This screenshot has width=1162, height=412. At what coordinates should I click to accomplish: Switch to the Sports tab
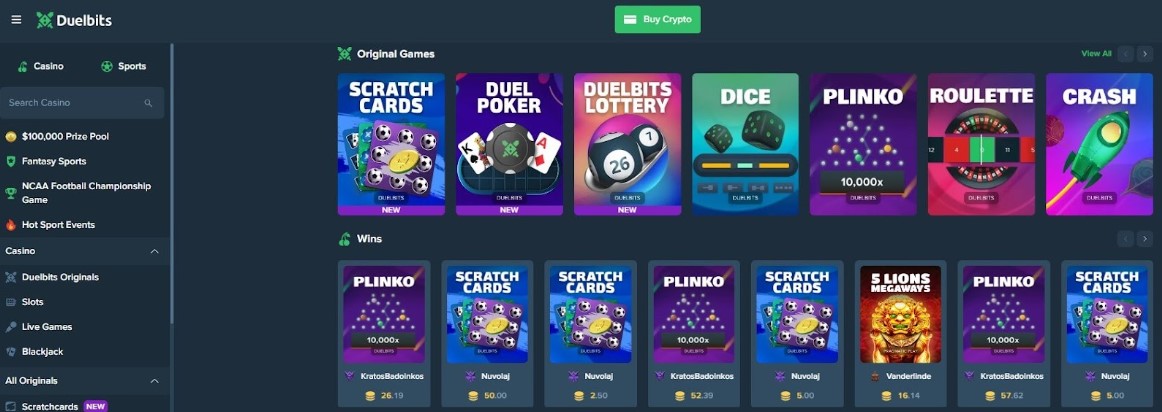tap(123, 66)
